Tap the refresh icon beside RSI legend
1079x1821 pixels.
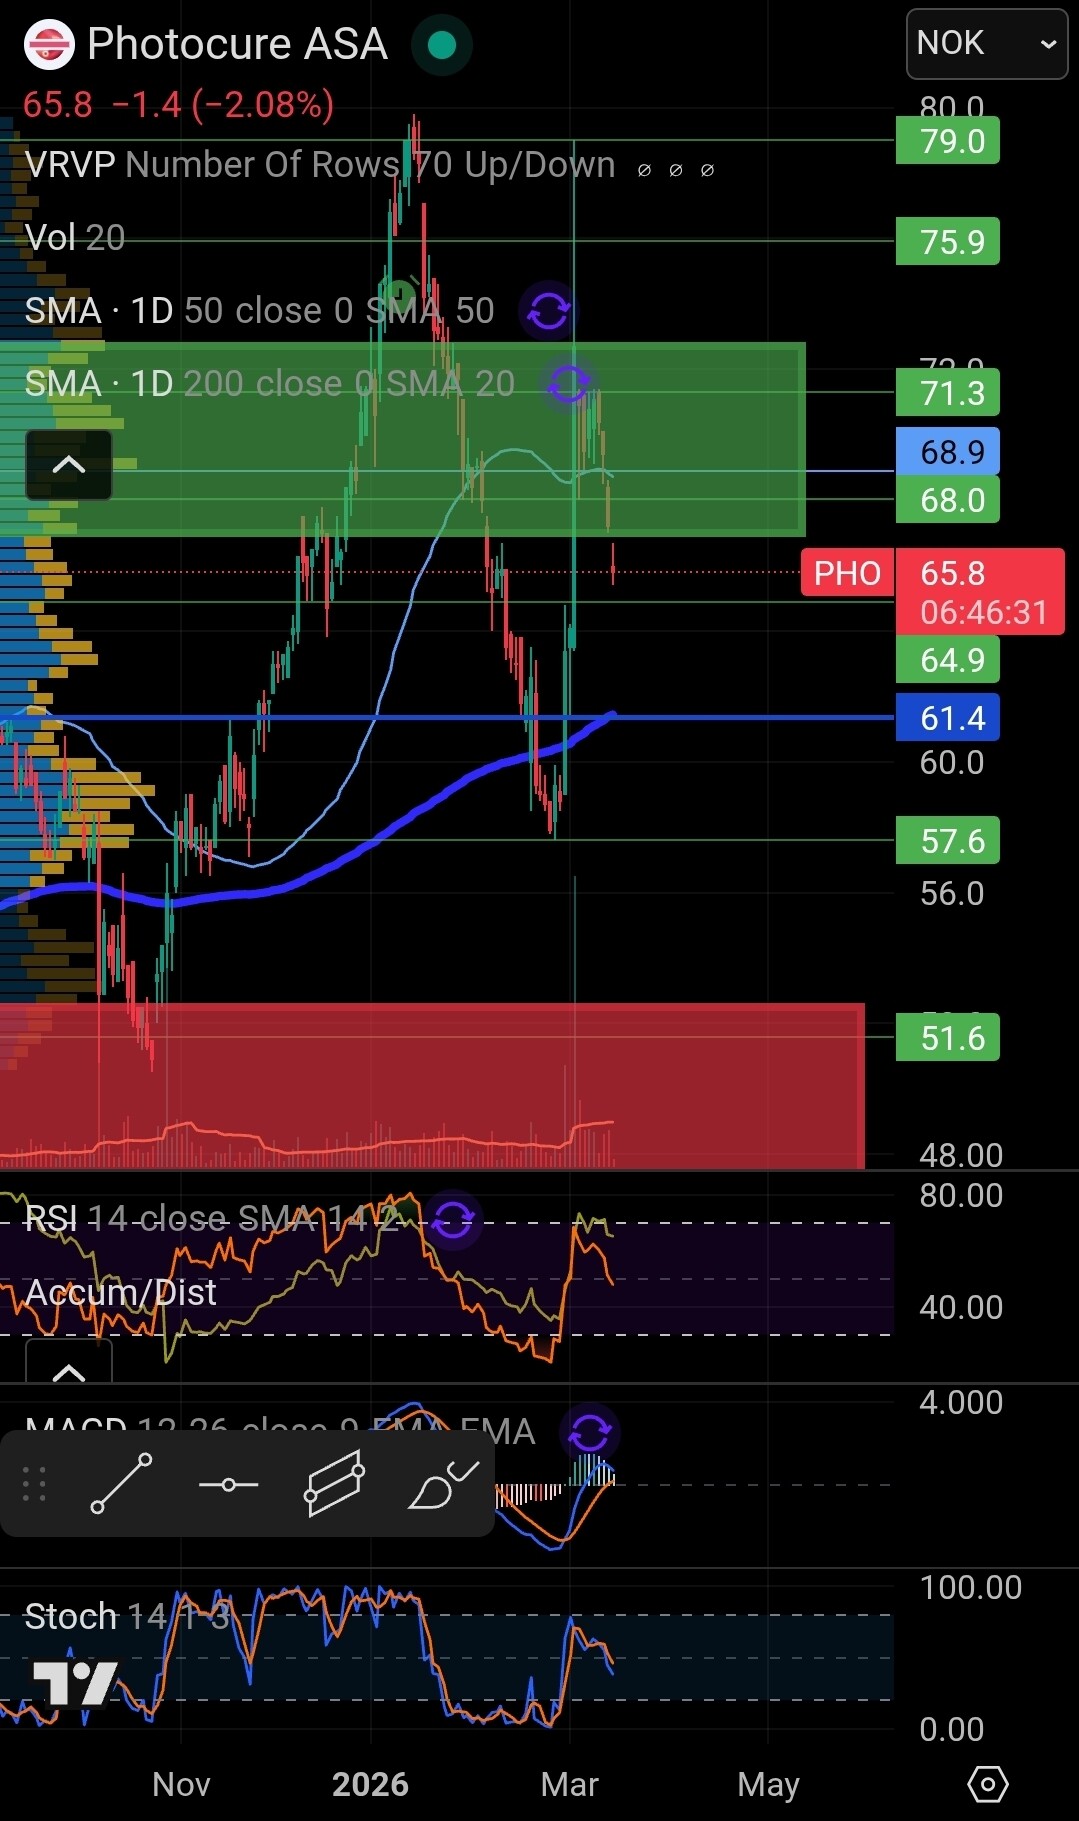click(453, 1219)
